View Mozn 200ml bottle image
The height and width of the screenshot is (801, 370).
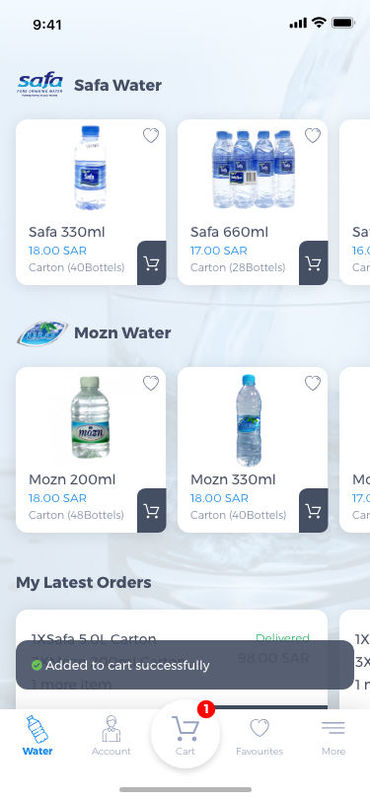coord(90,417)
